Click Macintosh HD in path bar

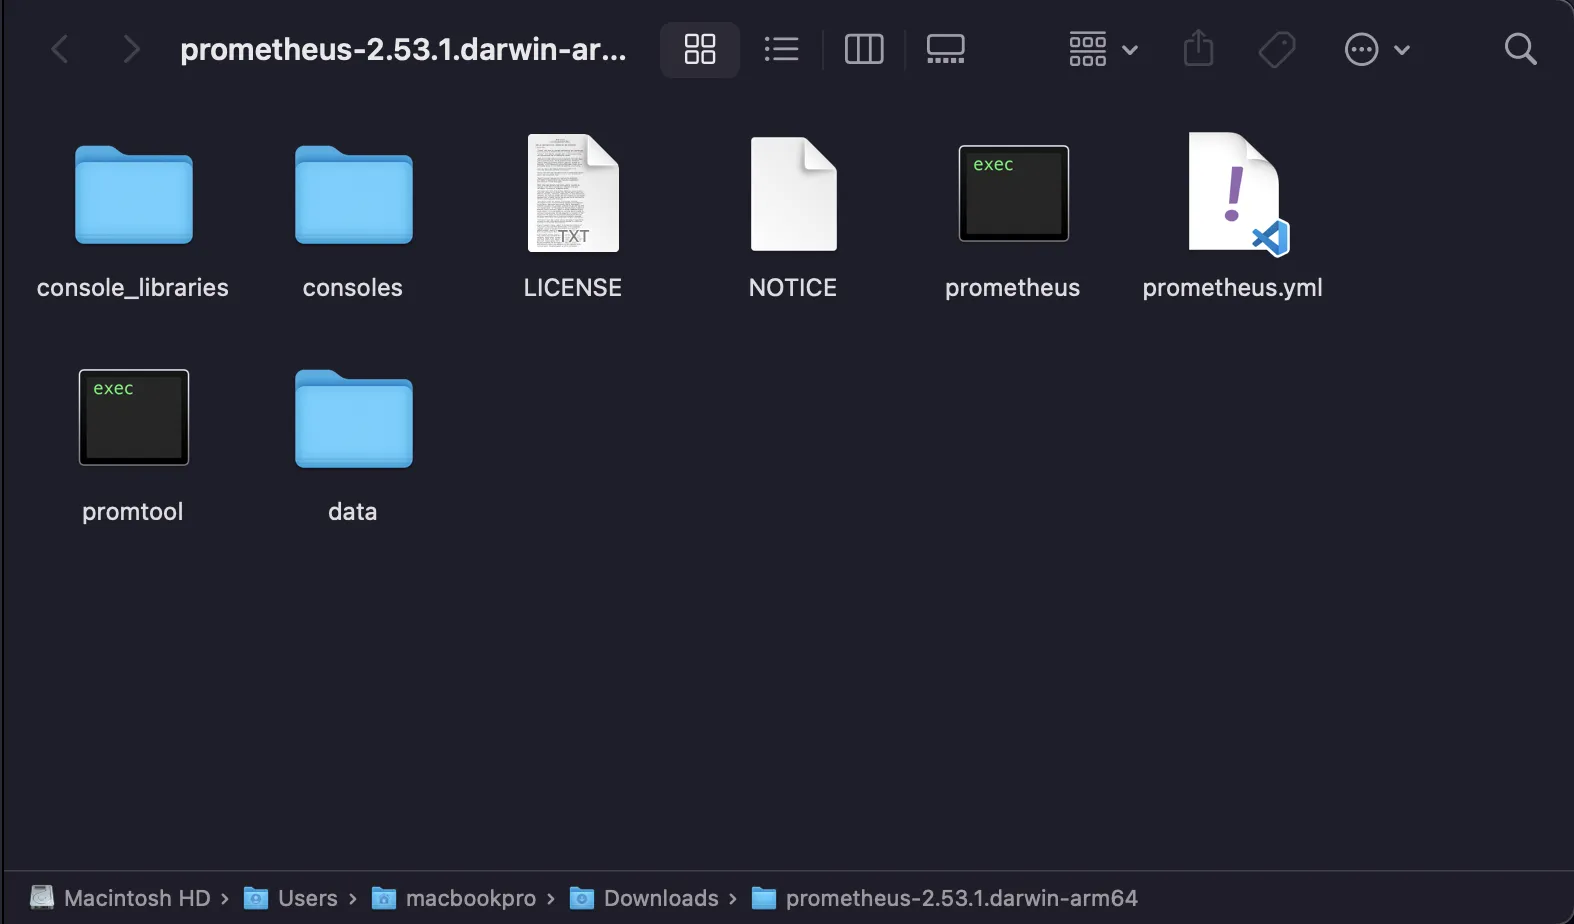point(120,898)
